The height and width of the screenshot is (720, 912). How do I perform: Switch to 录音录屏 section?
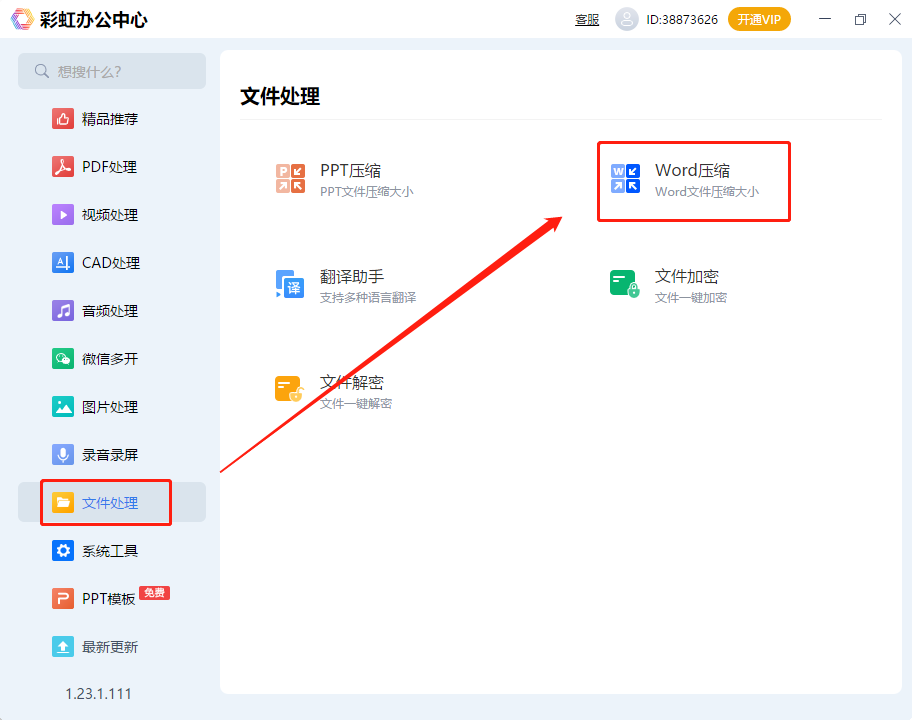click(112, 455)
